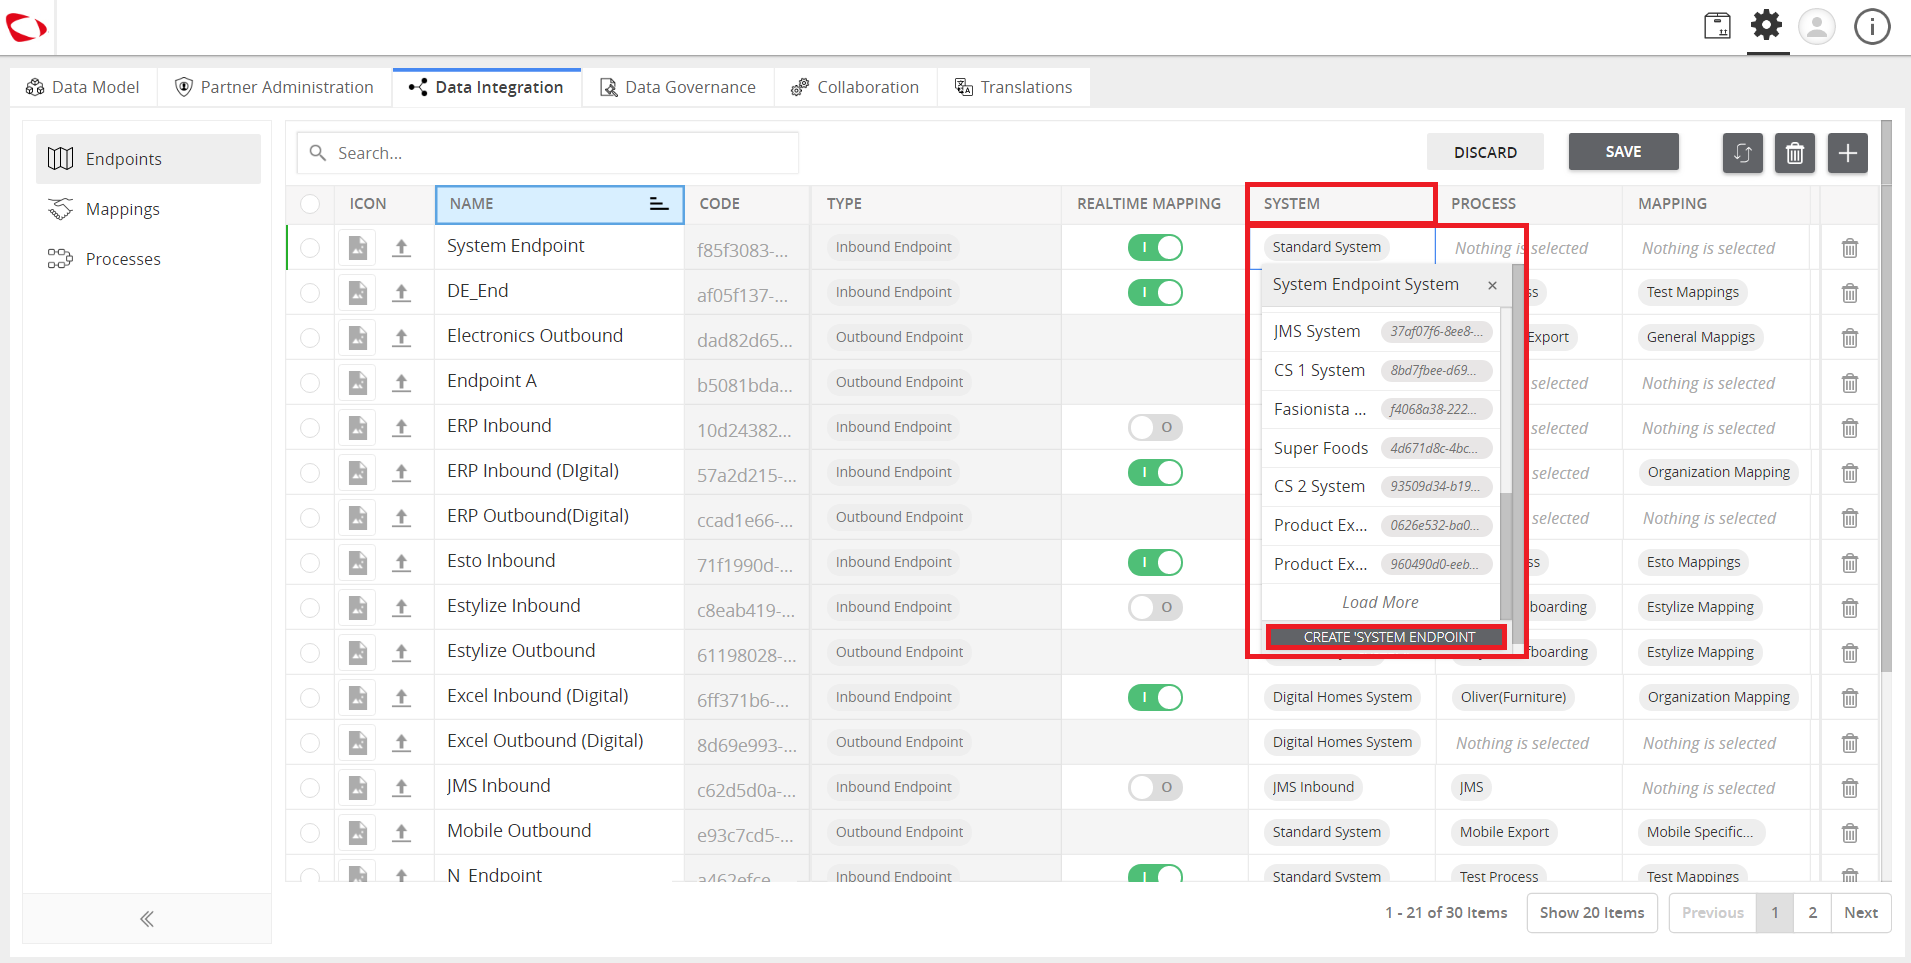1911x963 pixels.
Task: Select the System Endpoint row checkbox
Action: point(310,247)
